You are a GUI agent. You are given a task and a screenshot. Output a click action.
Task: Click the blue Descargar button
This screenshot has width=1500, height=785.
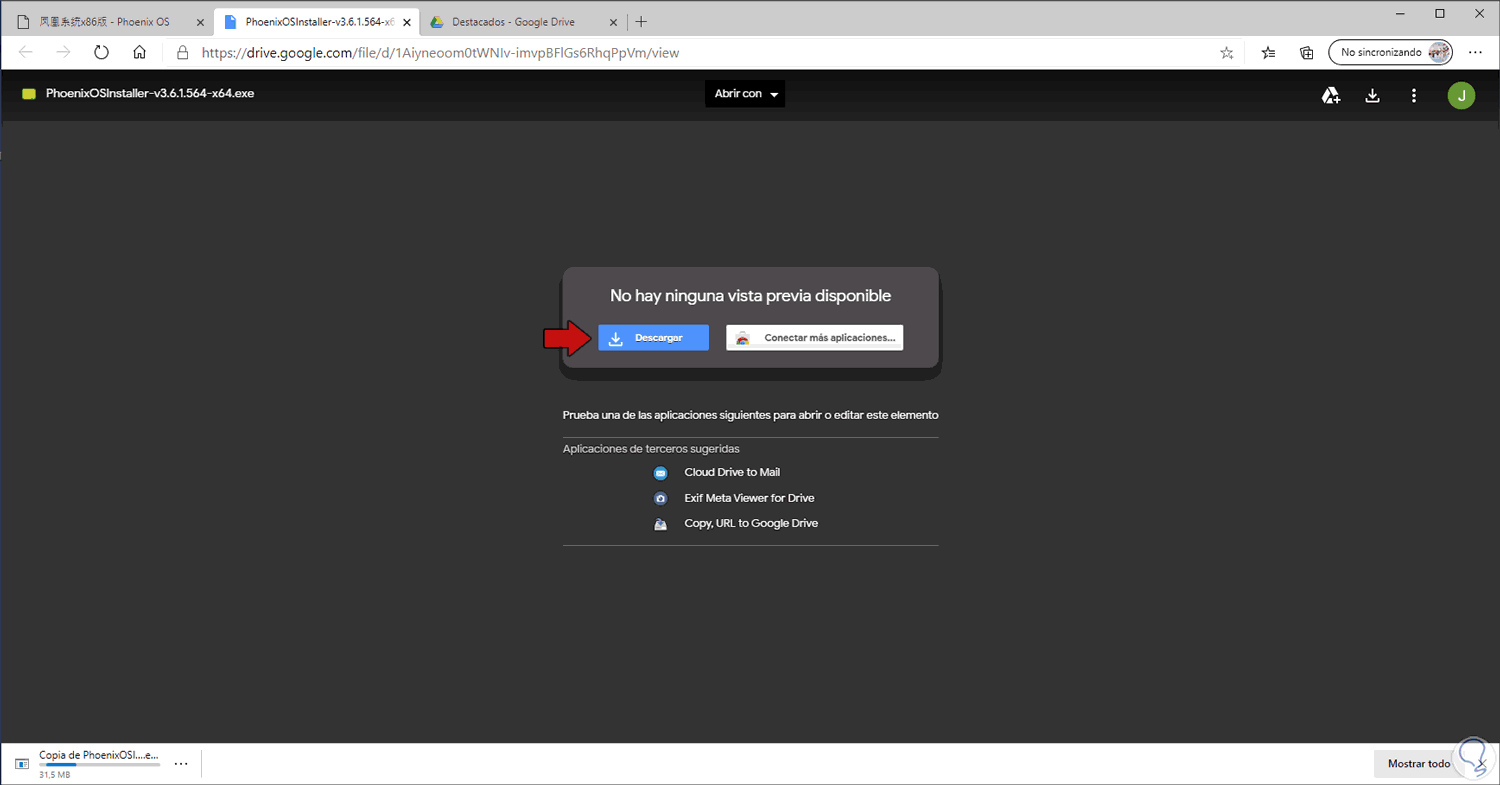(x=654, y=338)
